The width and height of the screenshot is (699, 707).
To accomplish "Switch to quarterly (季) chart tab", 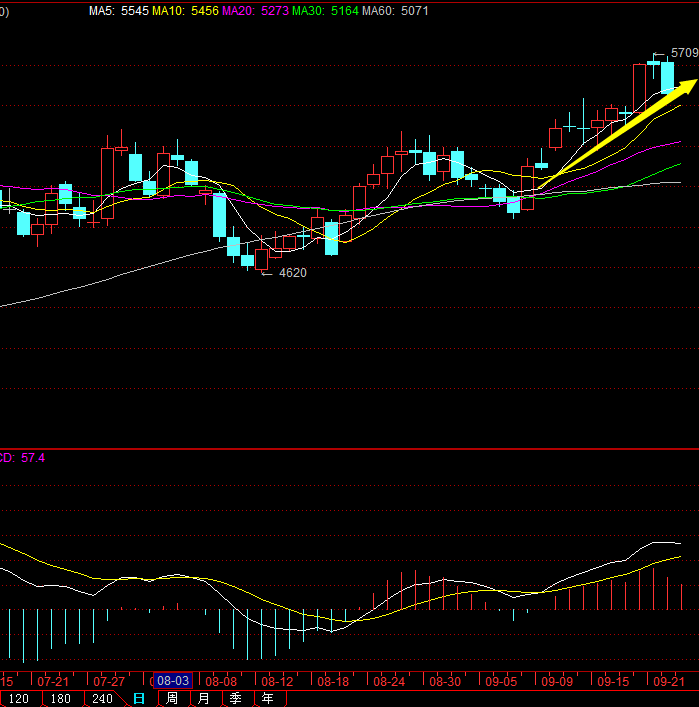I will point(235,699).
